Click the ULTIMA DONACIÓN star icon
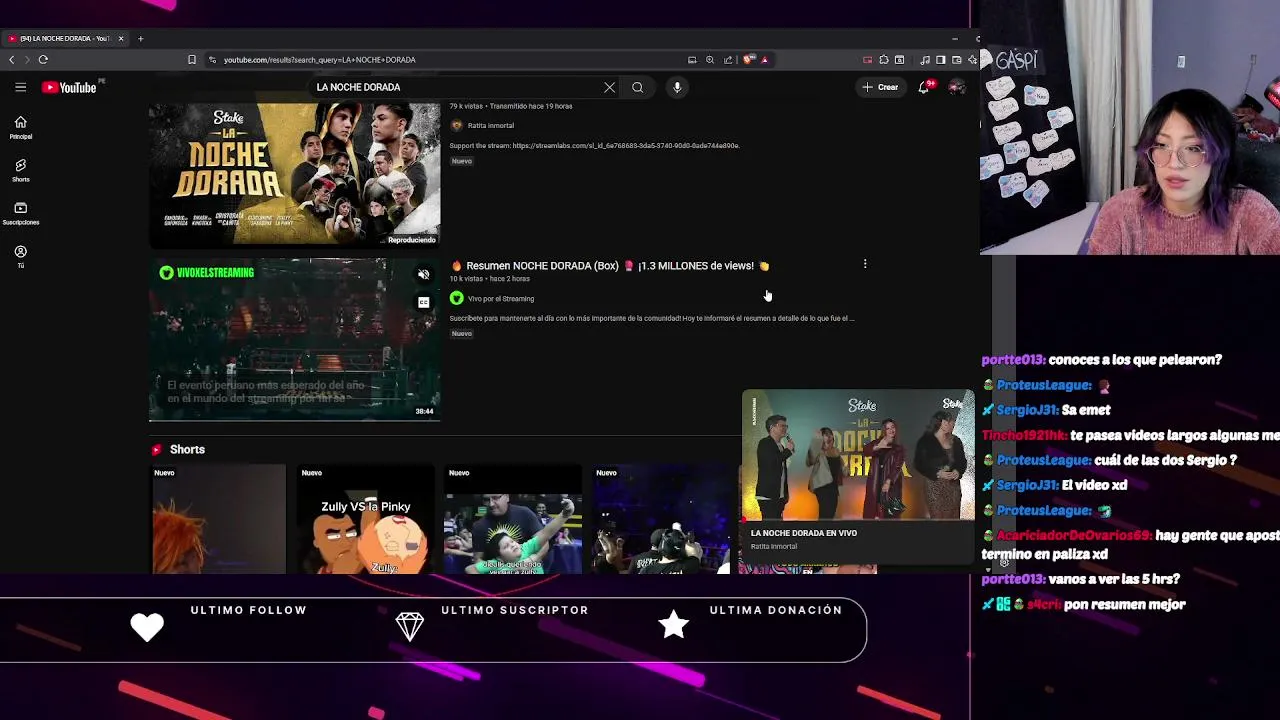1280x720 pixels. [x=674, y=624]
